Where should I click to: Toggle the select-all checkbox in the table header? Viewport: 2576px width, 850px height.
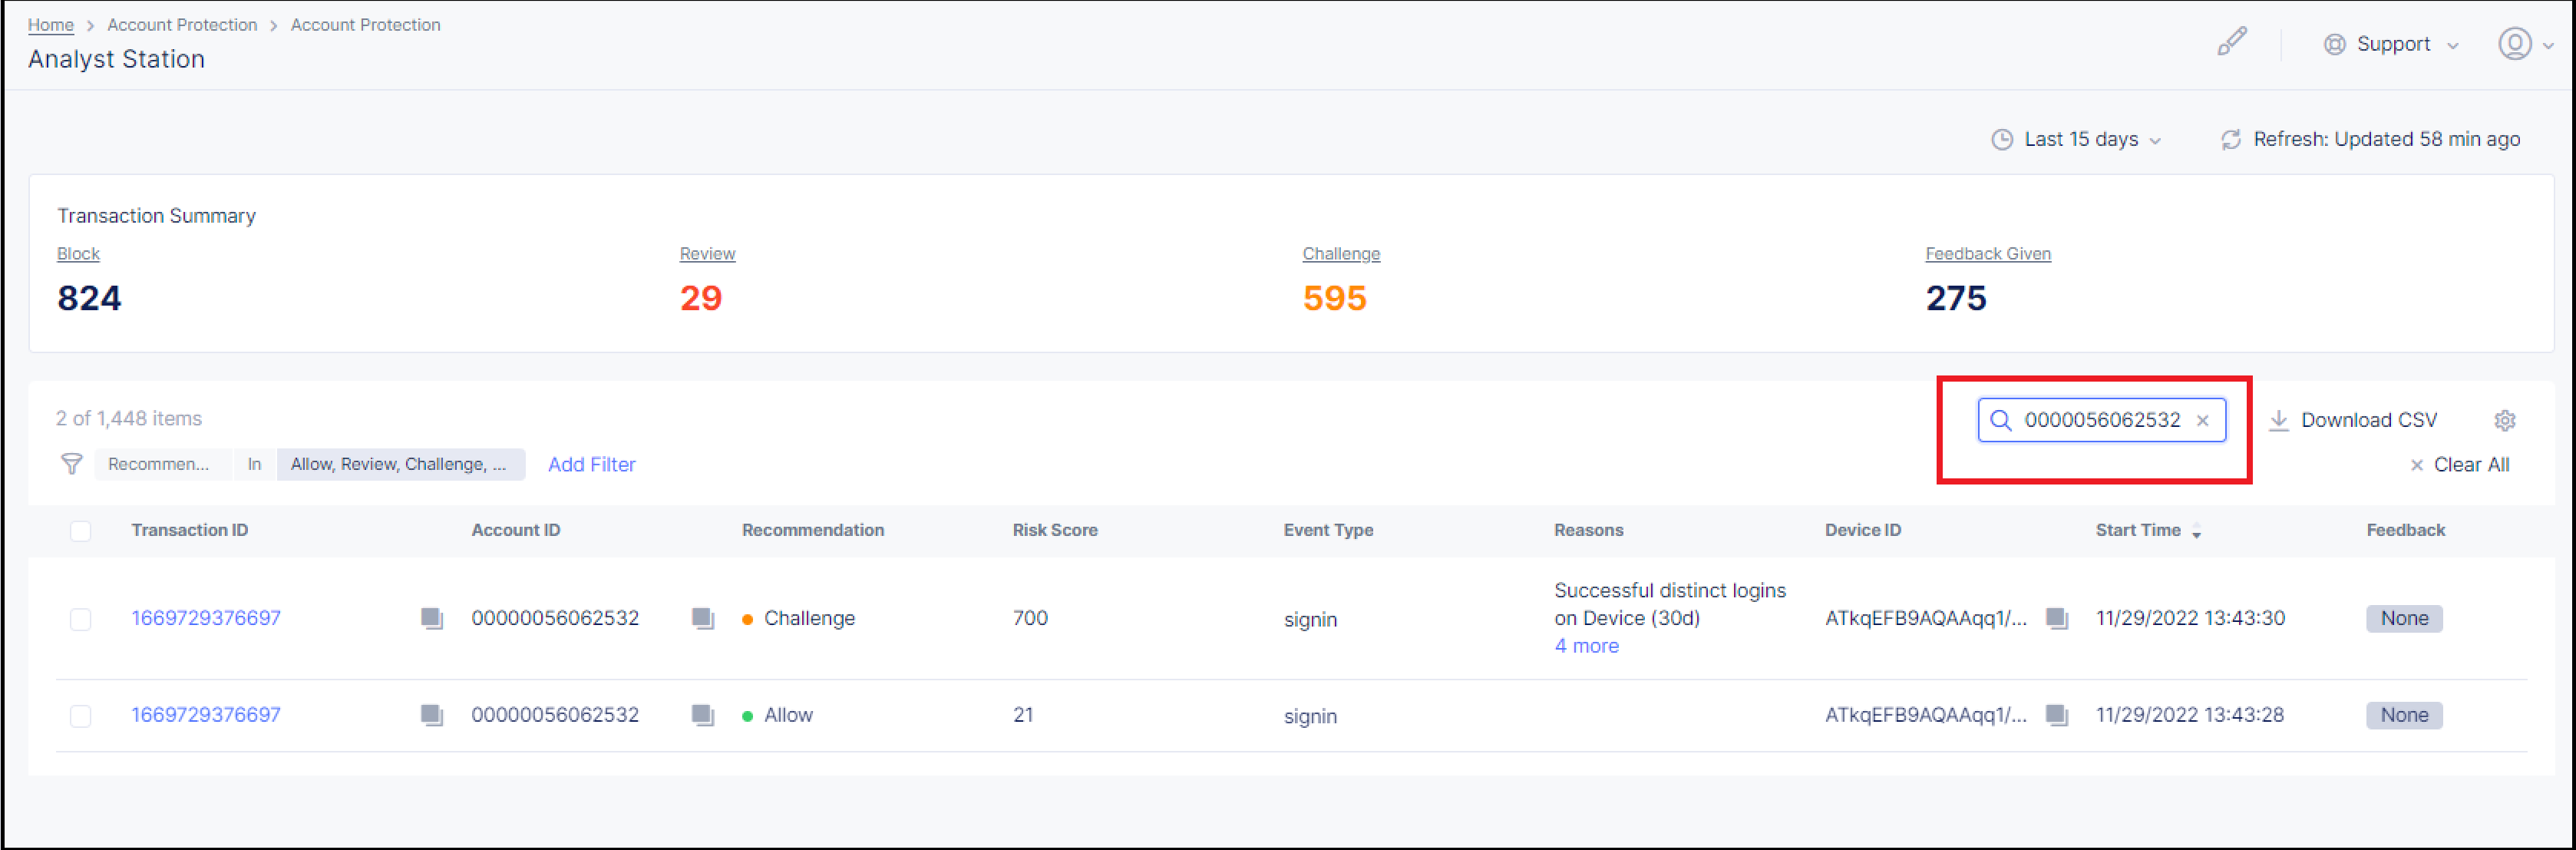coord(81,531)
